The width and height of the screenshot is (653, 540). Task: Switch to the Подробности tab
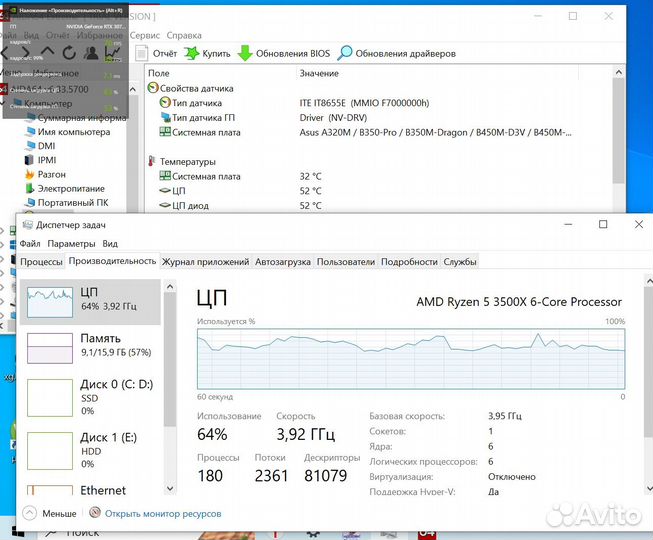tap(409, 262)
